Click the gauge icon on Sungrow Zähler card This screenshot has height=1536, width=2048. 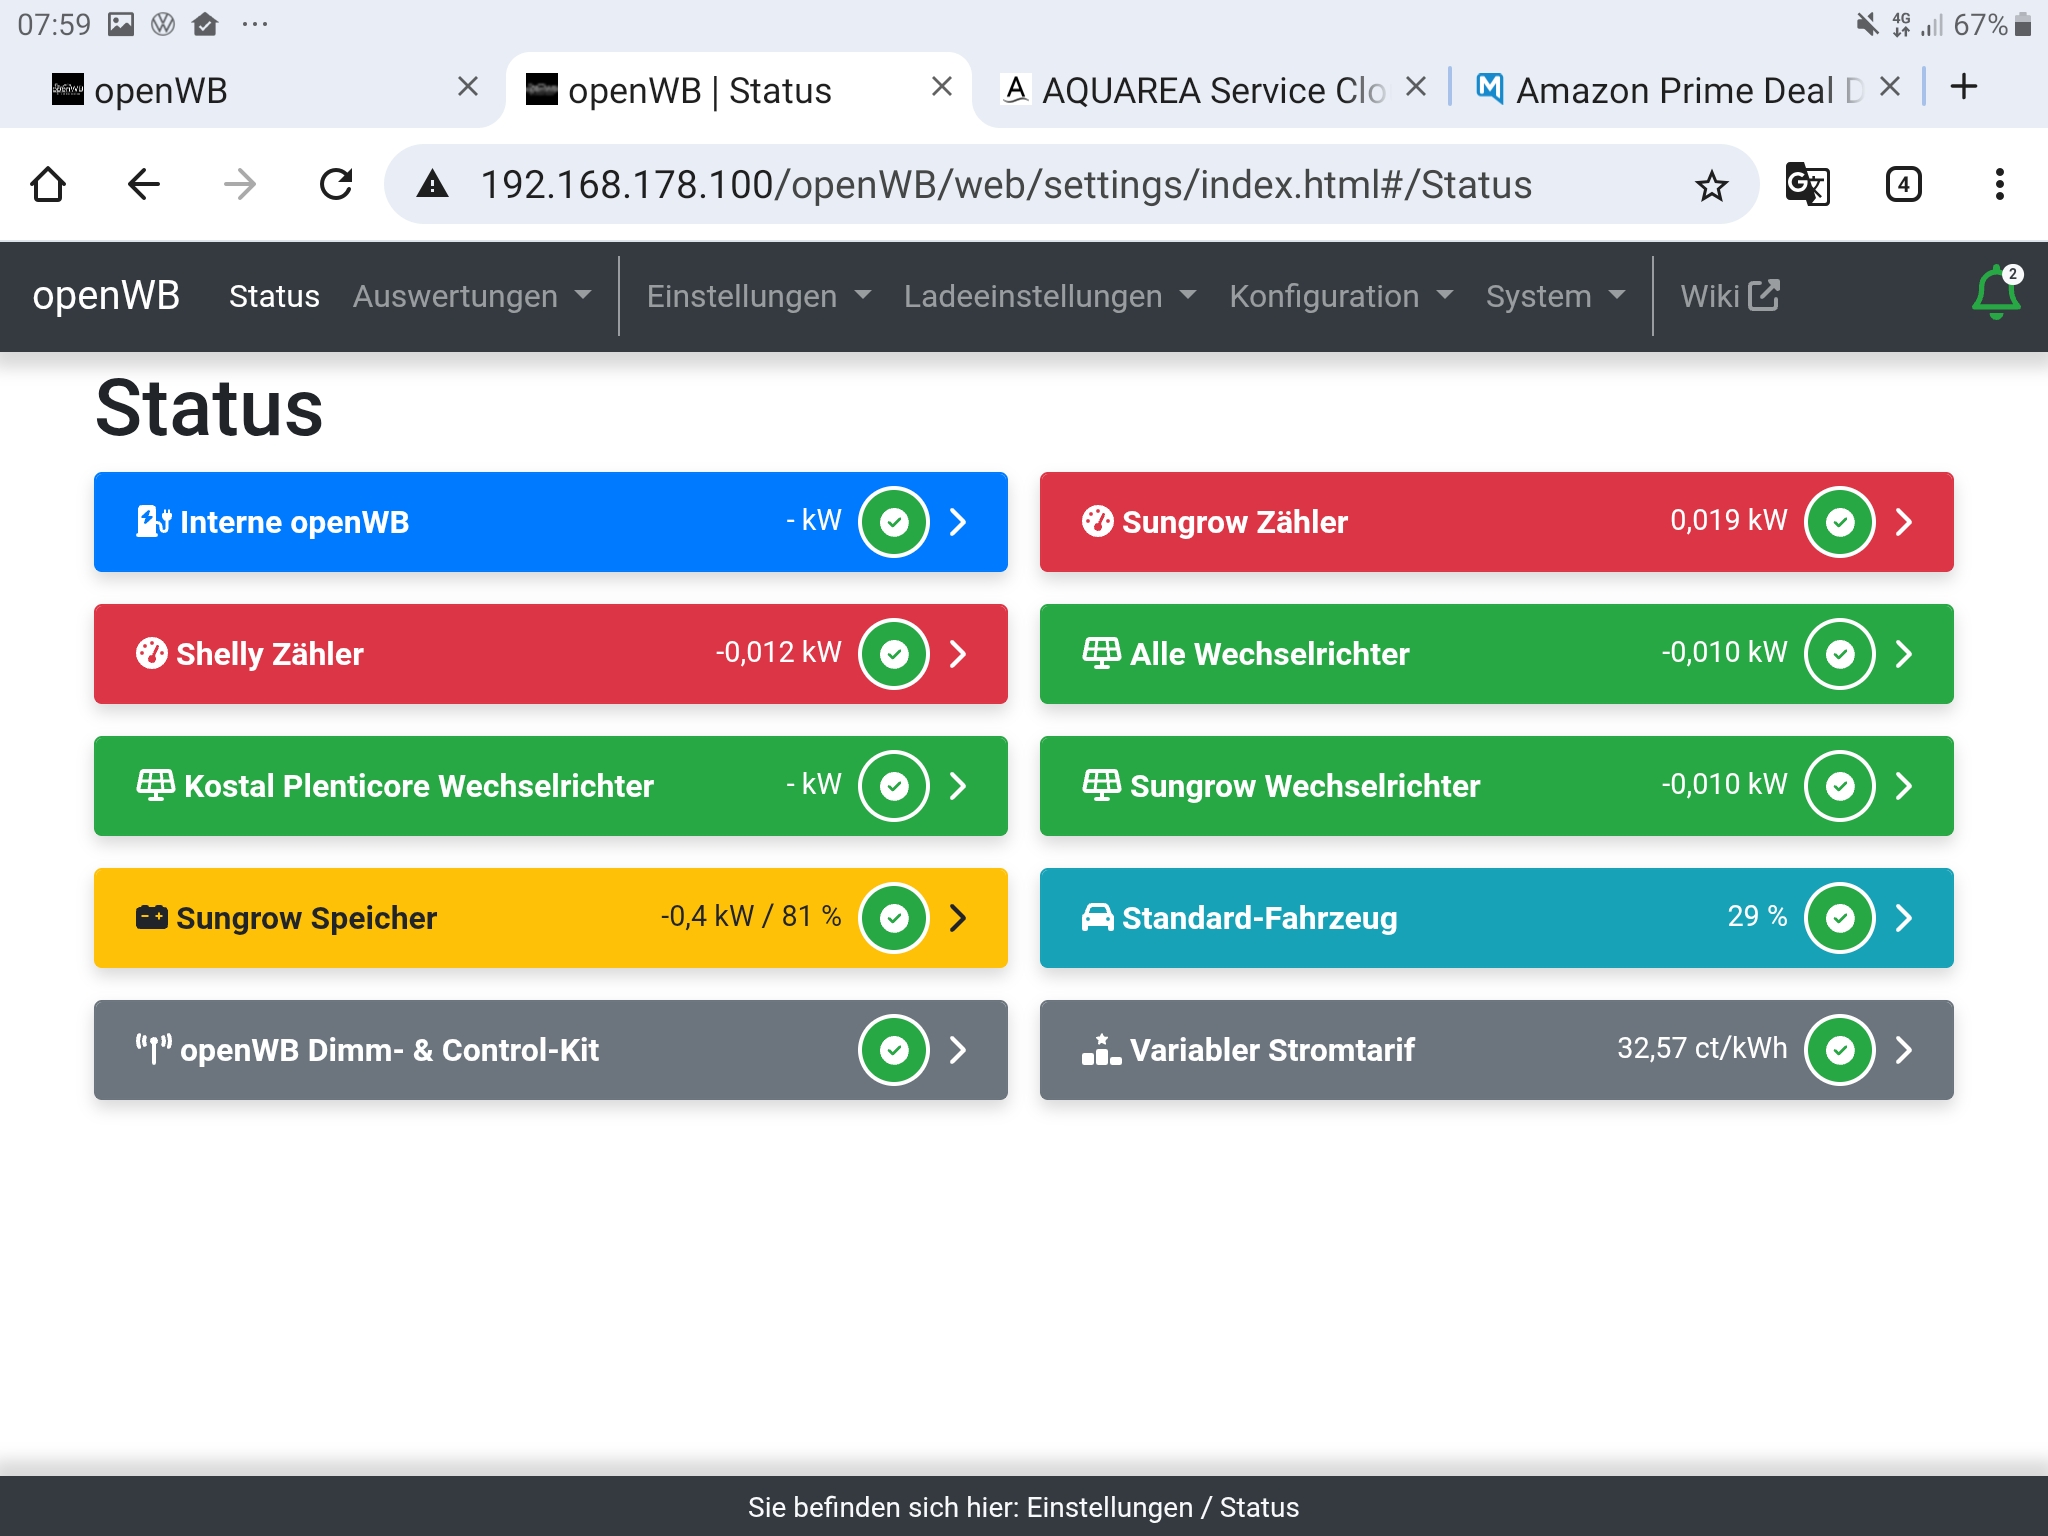pos(1097,520)
